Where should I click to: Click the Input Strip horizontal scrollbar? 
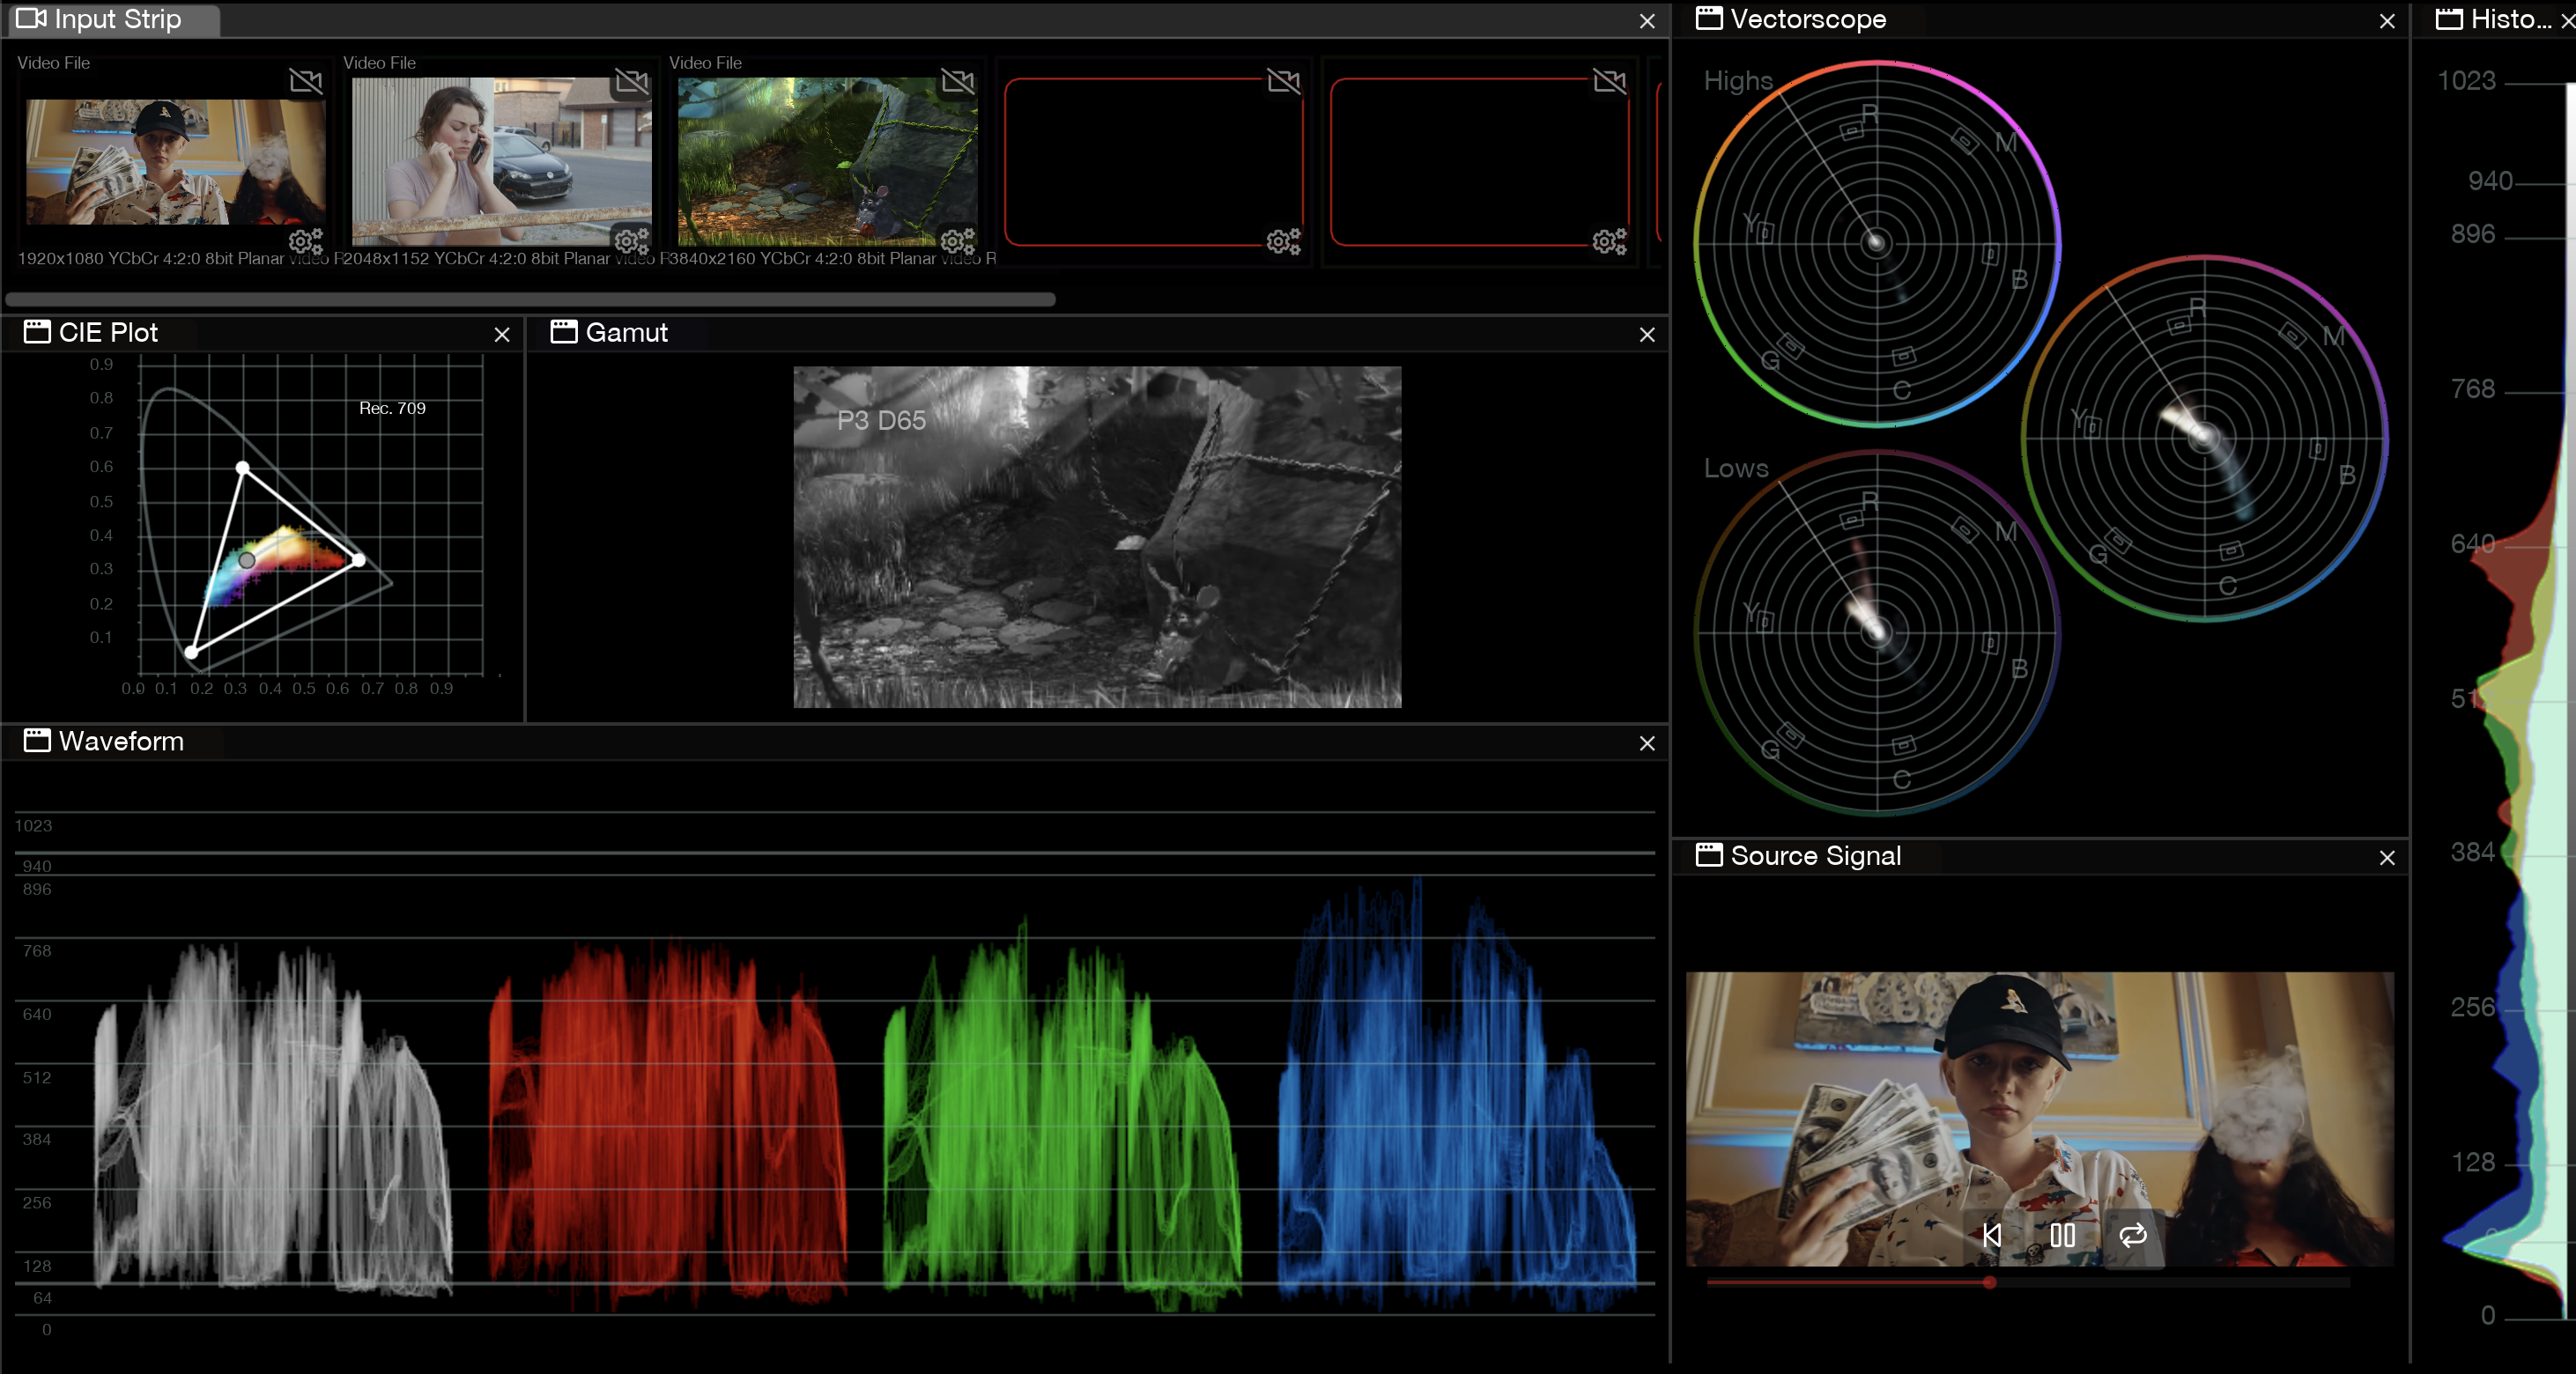click(530, 299)
